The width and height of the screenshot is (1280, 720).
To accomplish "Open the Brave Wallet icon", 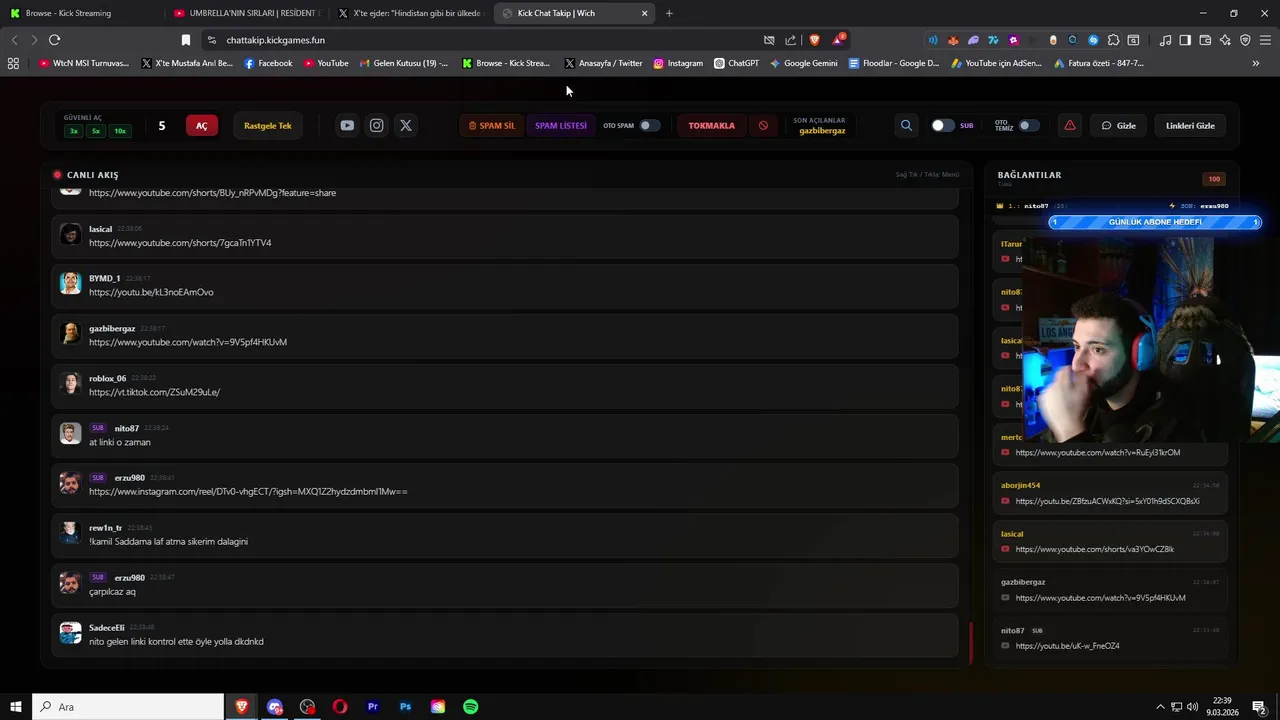I will 1205,40.
